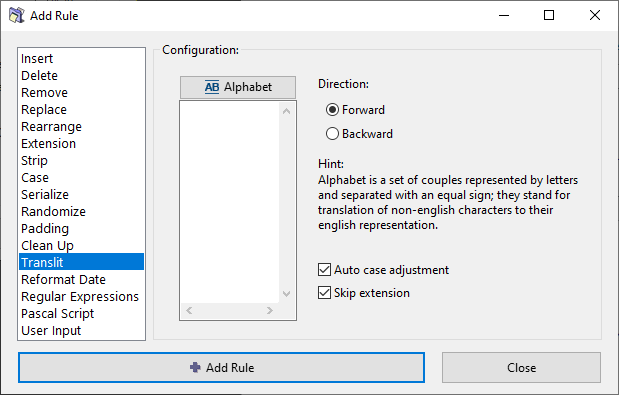619x395 pixels.
Task: Toggle Auto case adjustment checkbox
Action: (x=325, y=270)
